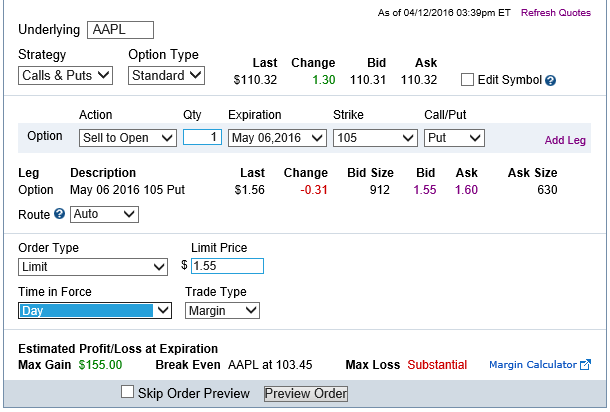Screen dimensions: 610x412
Task: Enable the Edit Symbol checkbox
Action: [467, 80]
